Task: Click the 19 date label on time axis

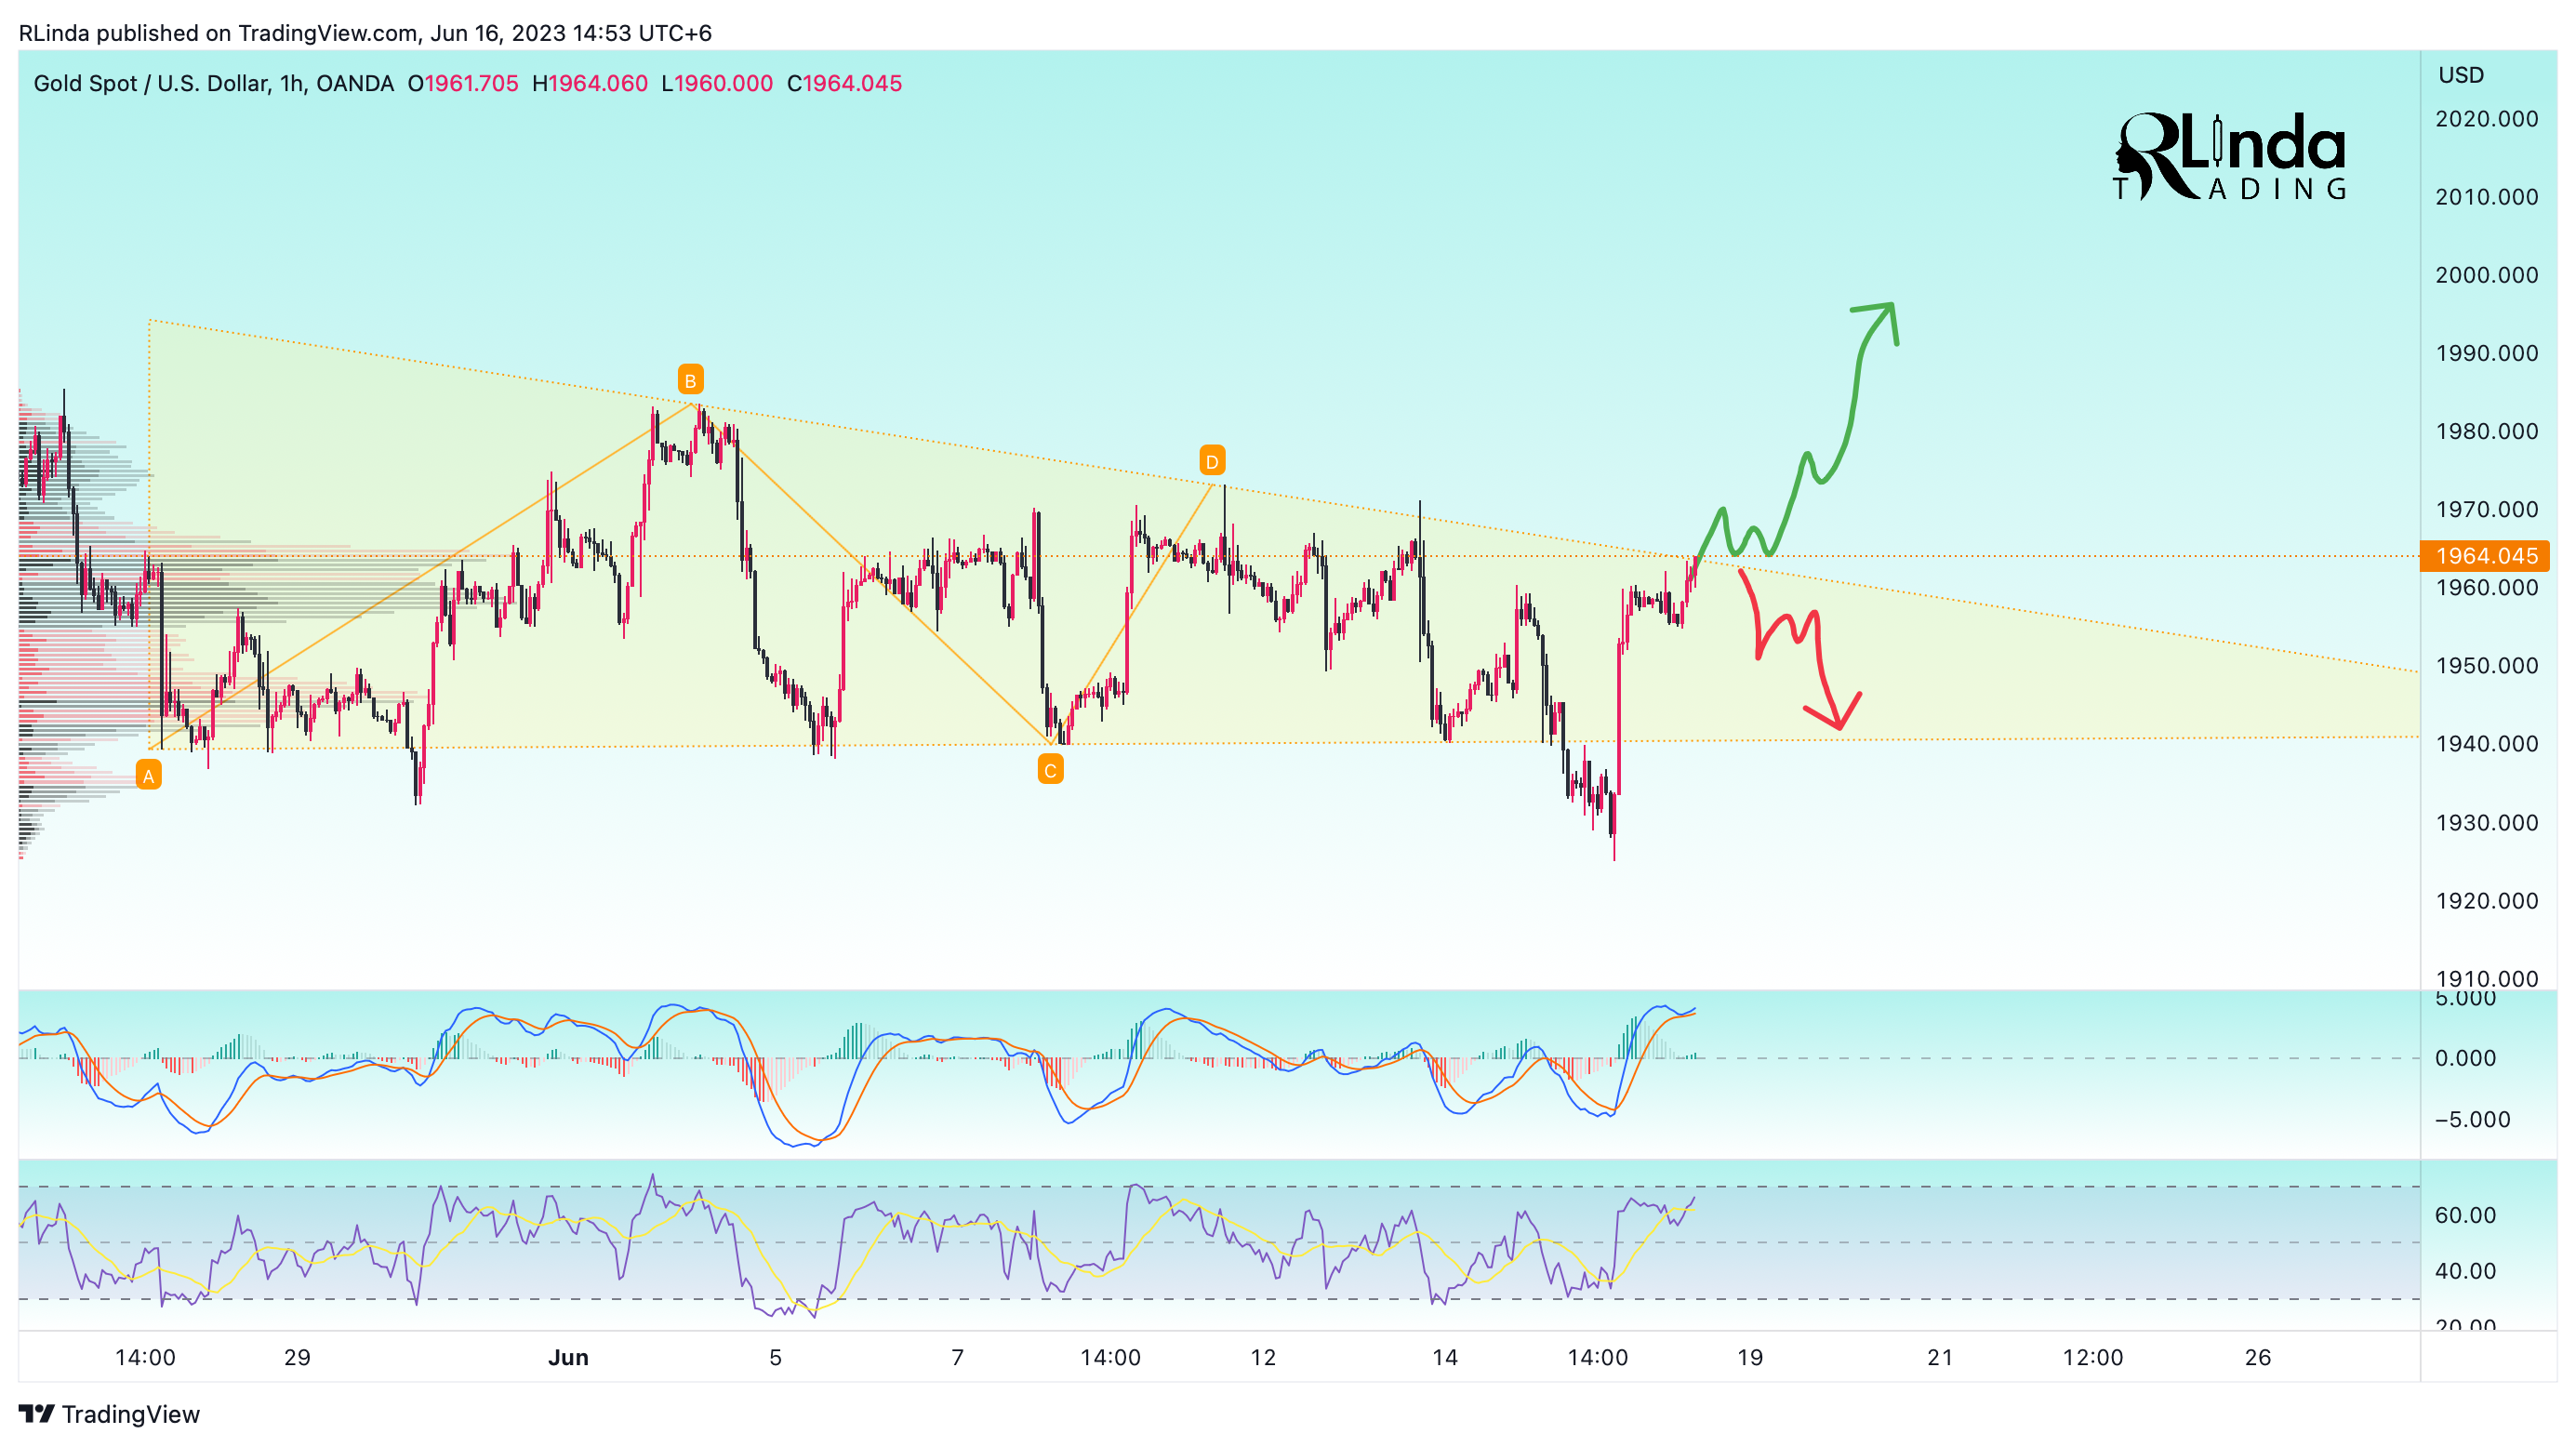Action: coord(1750,1357)
